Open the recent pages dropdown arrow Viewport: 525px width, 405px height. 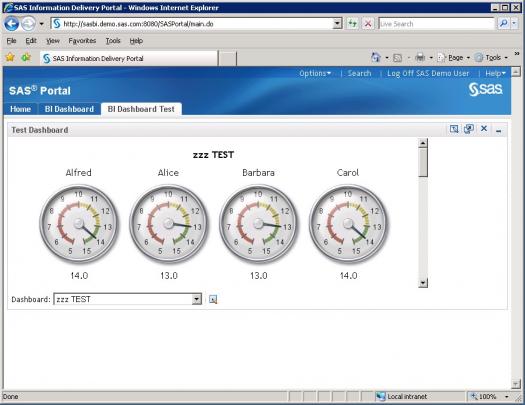[x=42, y=24]
